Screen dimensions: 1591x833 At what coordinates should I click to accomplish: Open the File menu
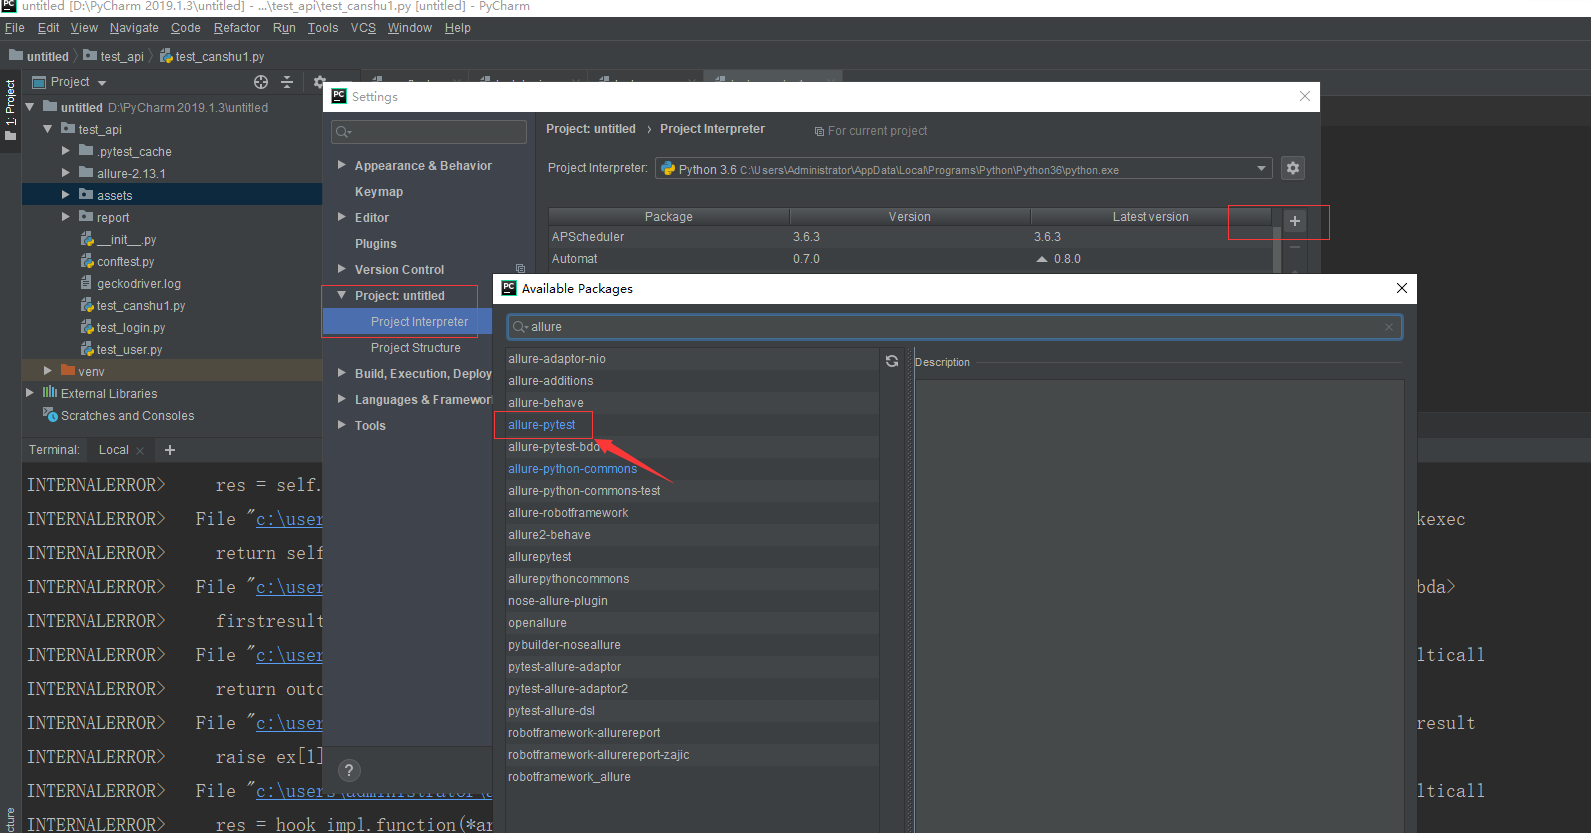coord(14,28)
